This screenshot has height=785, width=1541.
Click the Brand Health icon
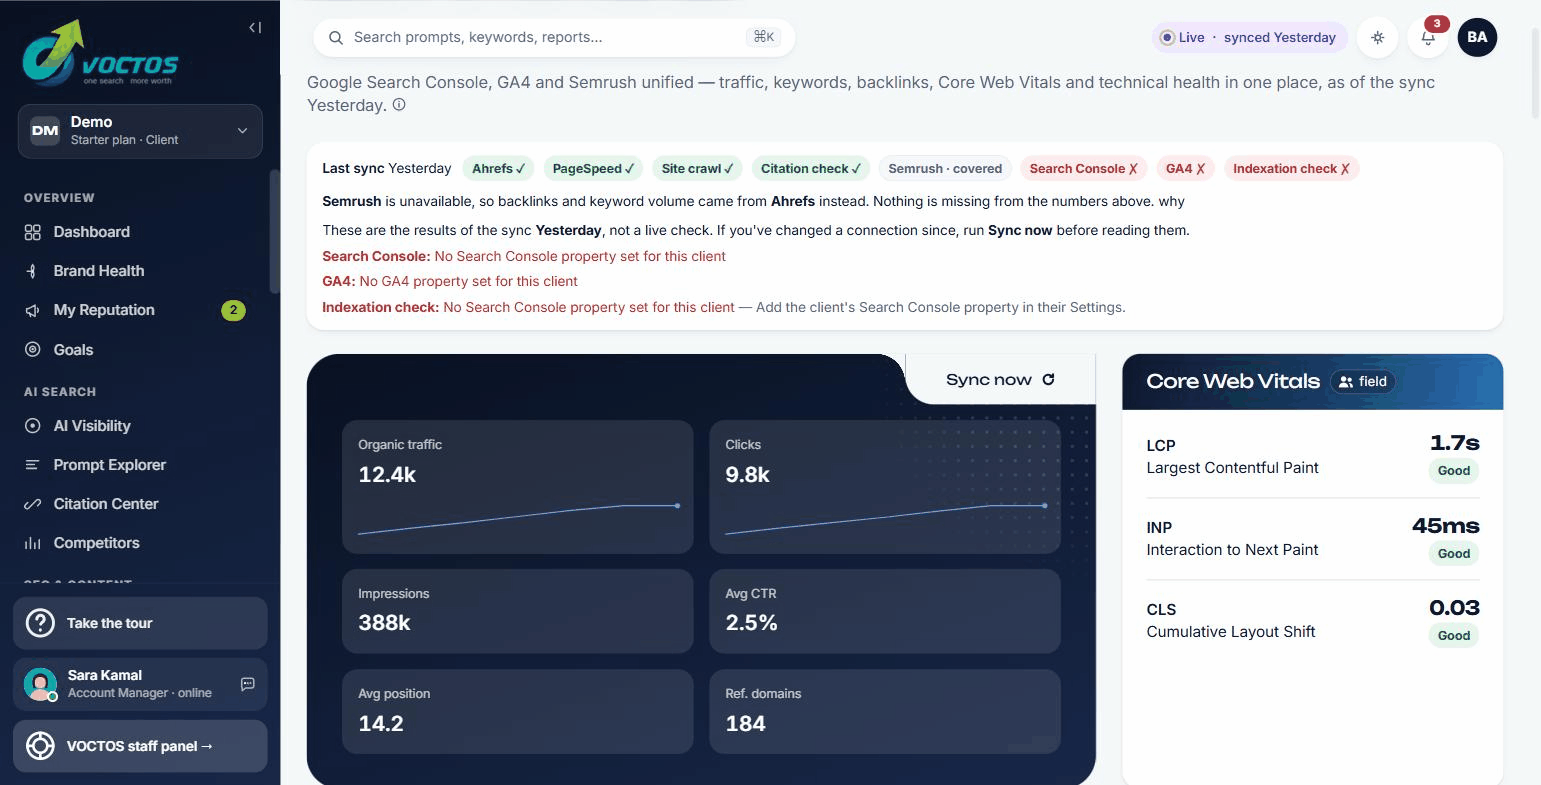pos(33,271)
